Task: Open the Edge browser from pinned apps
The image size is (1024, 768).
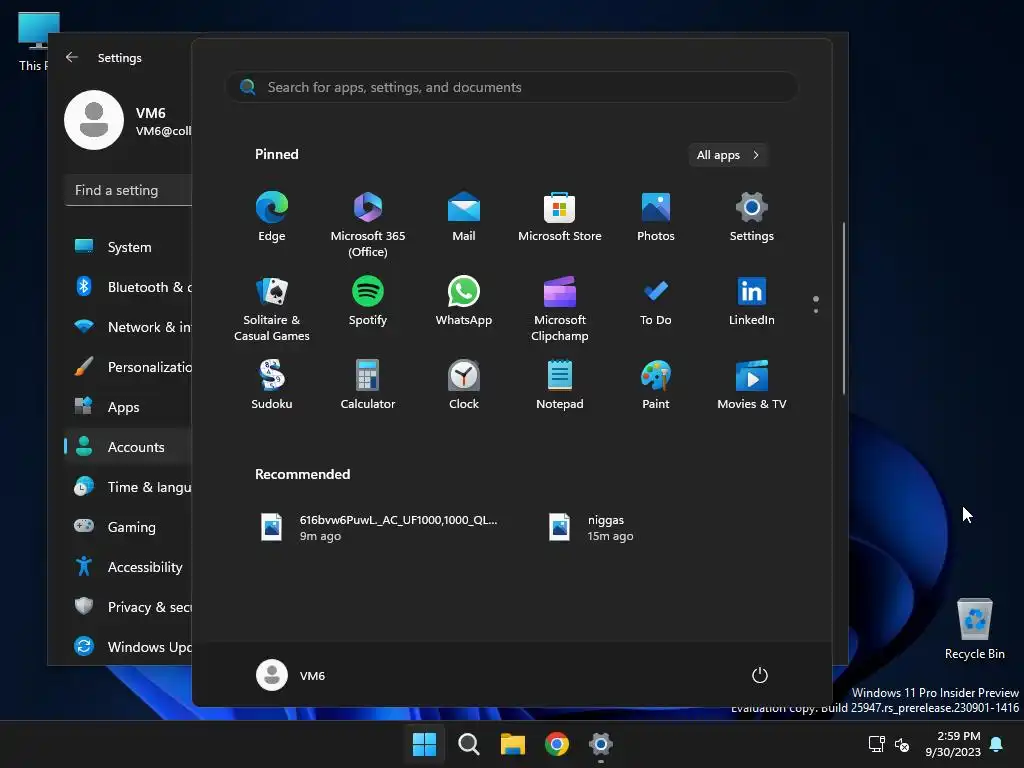Action: [271, 217]
